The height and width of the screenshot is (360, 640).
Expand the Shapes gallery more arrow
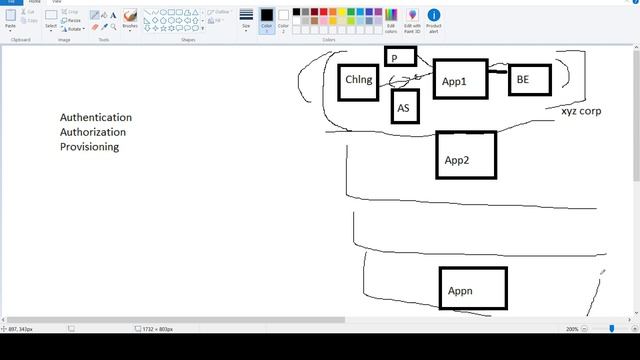tap(202, 28)
